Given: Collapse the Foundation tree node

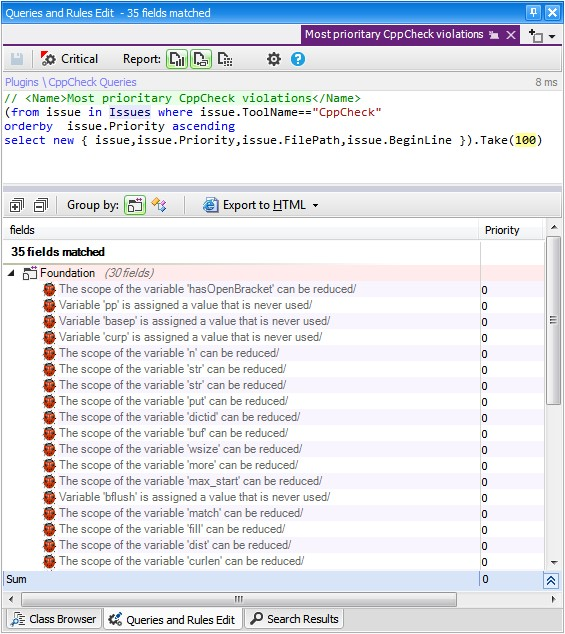Looking at the screenshot, I should pyautogui.click(x=11, y=273).
